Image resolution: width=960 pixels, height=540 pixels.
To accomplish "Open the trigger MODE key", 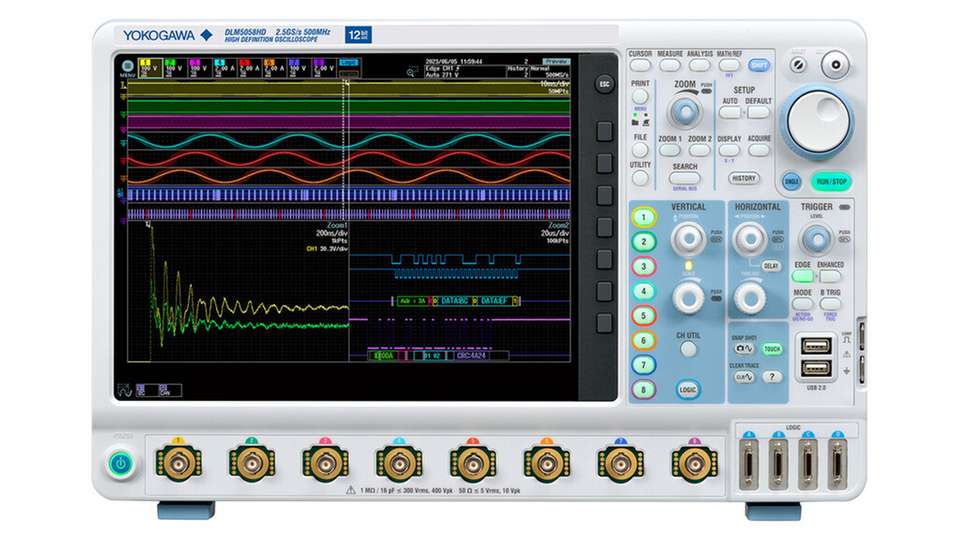I will click(803, 304).
